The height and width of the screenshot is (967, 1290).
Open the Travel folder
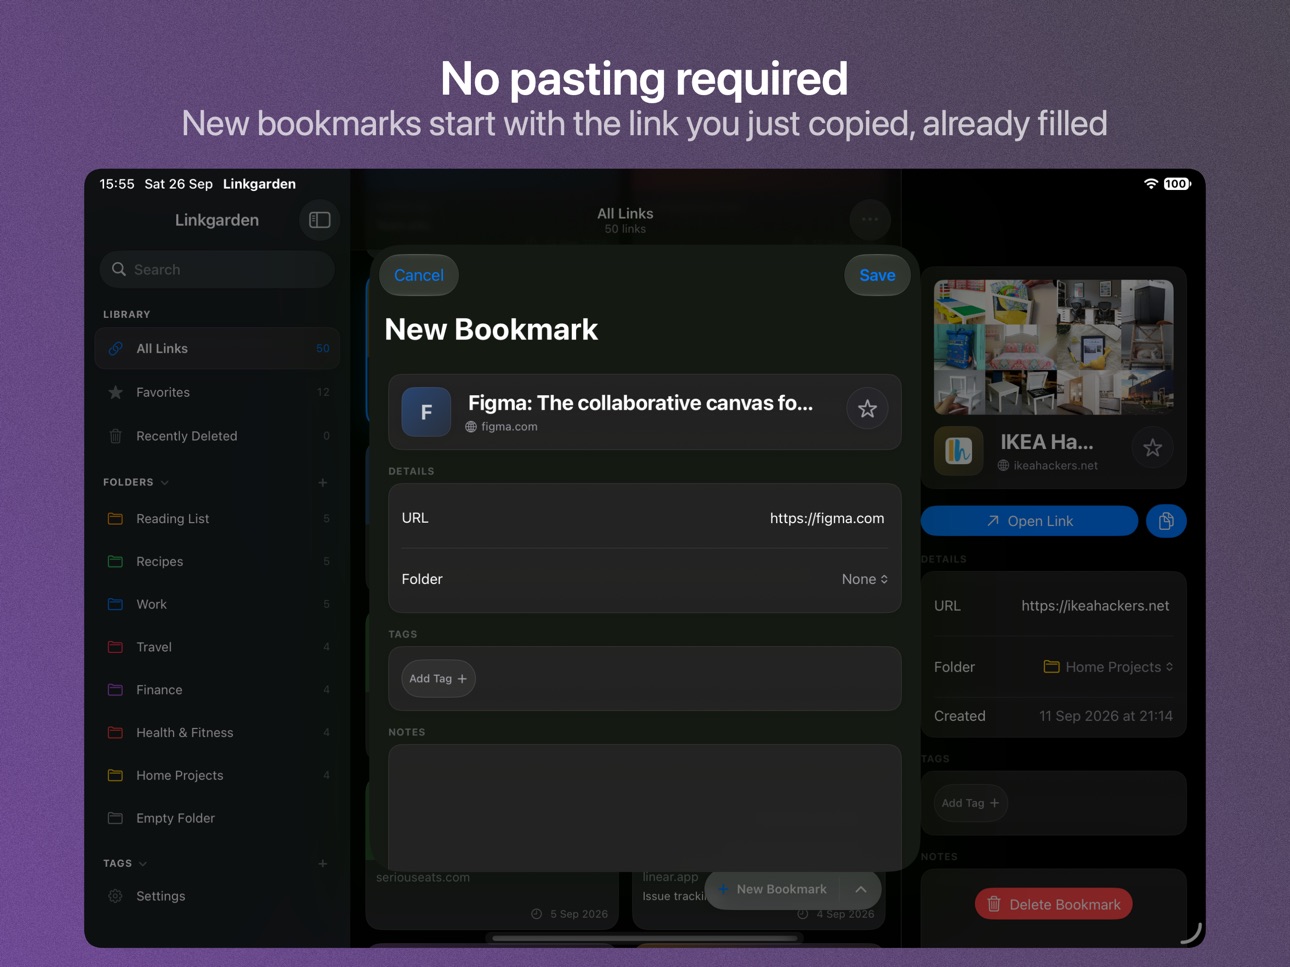(x=217, y=647)
